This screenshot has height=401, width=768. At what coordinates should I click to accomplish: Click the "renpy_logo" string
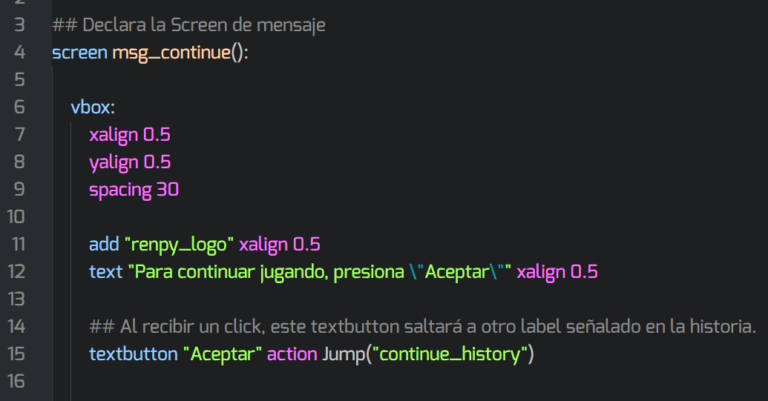click(178, 244)
